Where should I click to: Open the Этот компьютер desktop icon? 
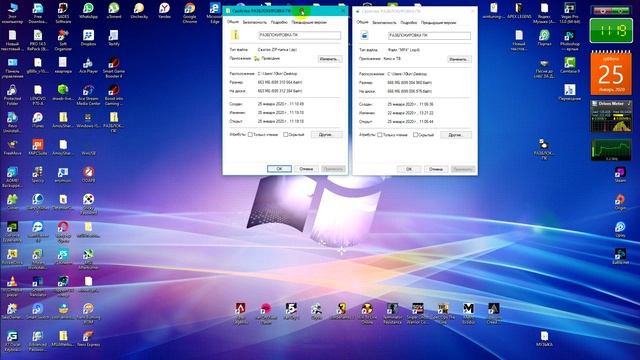pos(13,12)
